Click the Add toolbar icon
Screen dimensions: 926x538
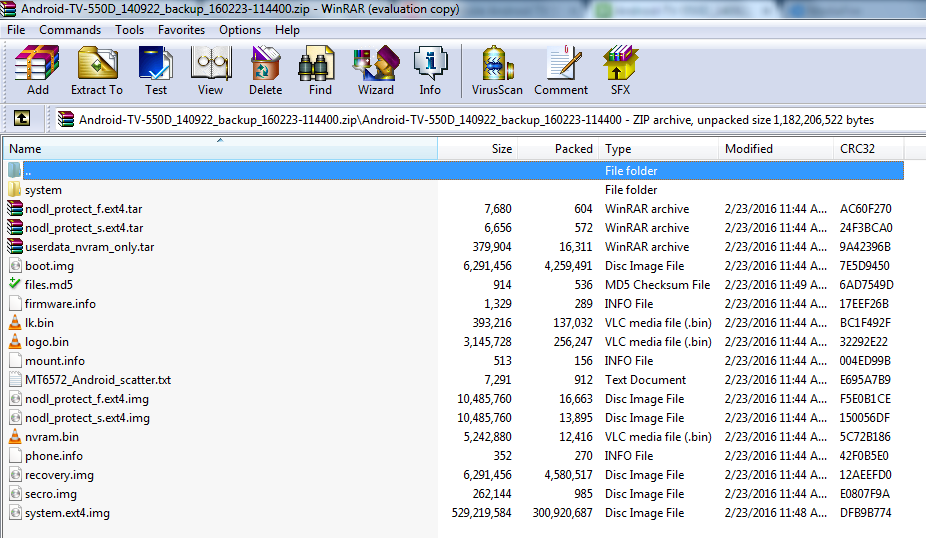[37, 71]
